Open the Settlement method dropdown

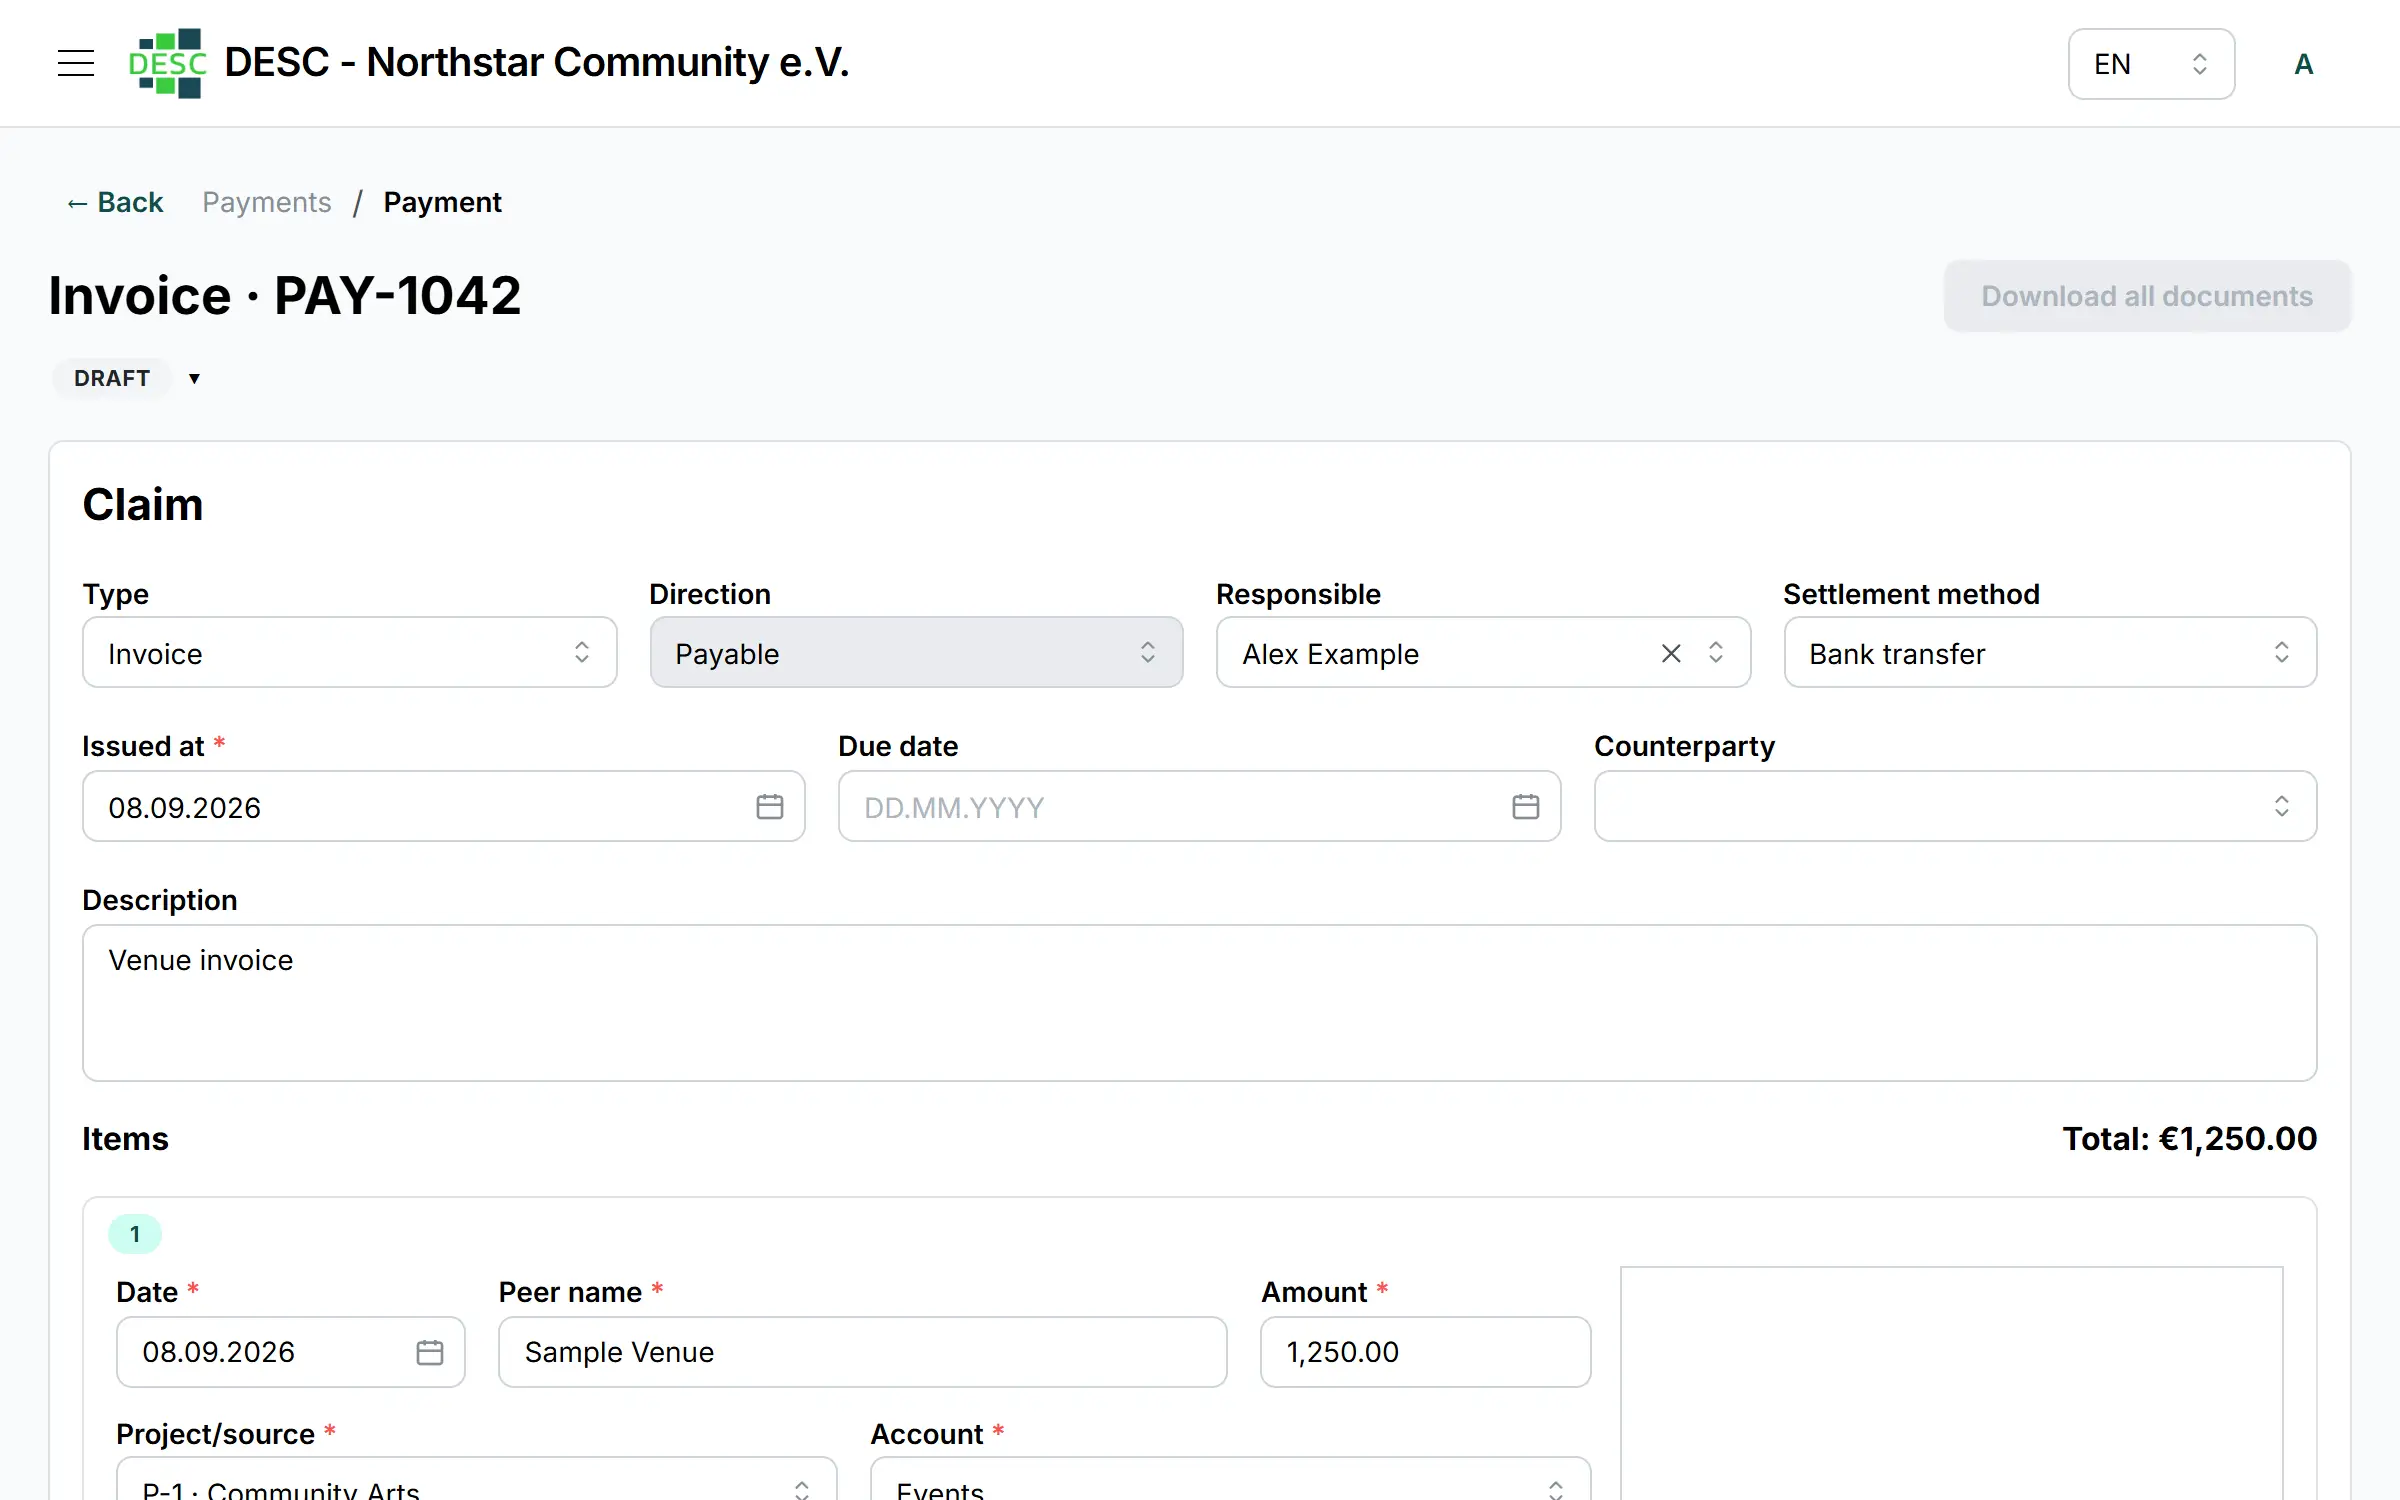coord(2050,652)
